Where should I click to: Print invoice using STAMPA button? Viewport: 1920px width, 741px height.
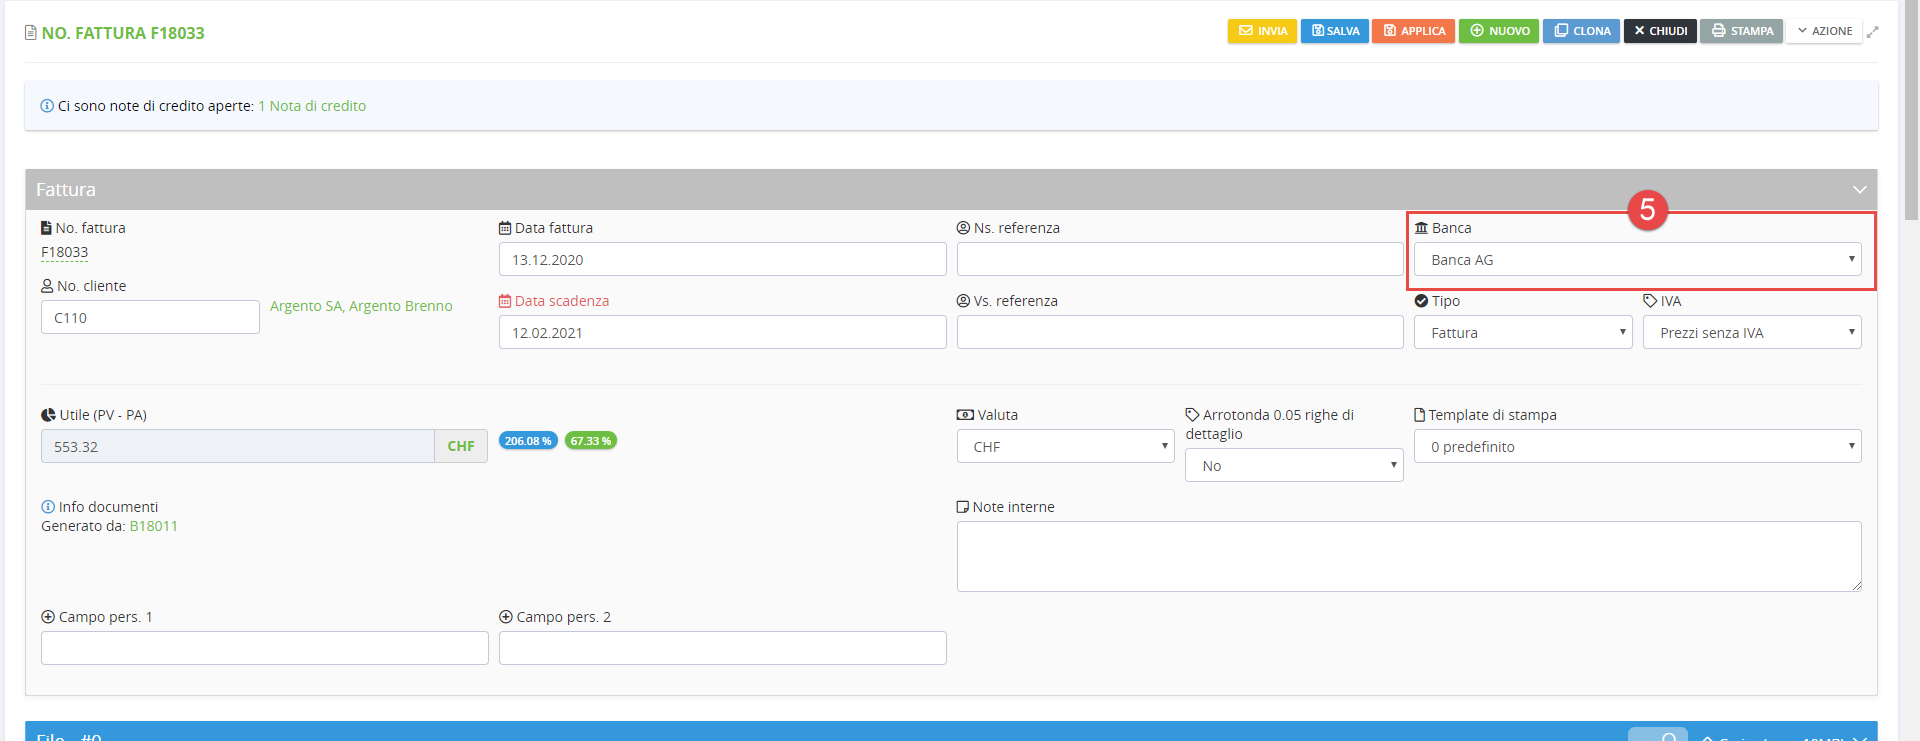(x=1741, y=31)
